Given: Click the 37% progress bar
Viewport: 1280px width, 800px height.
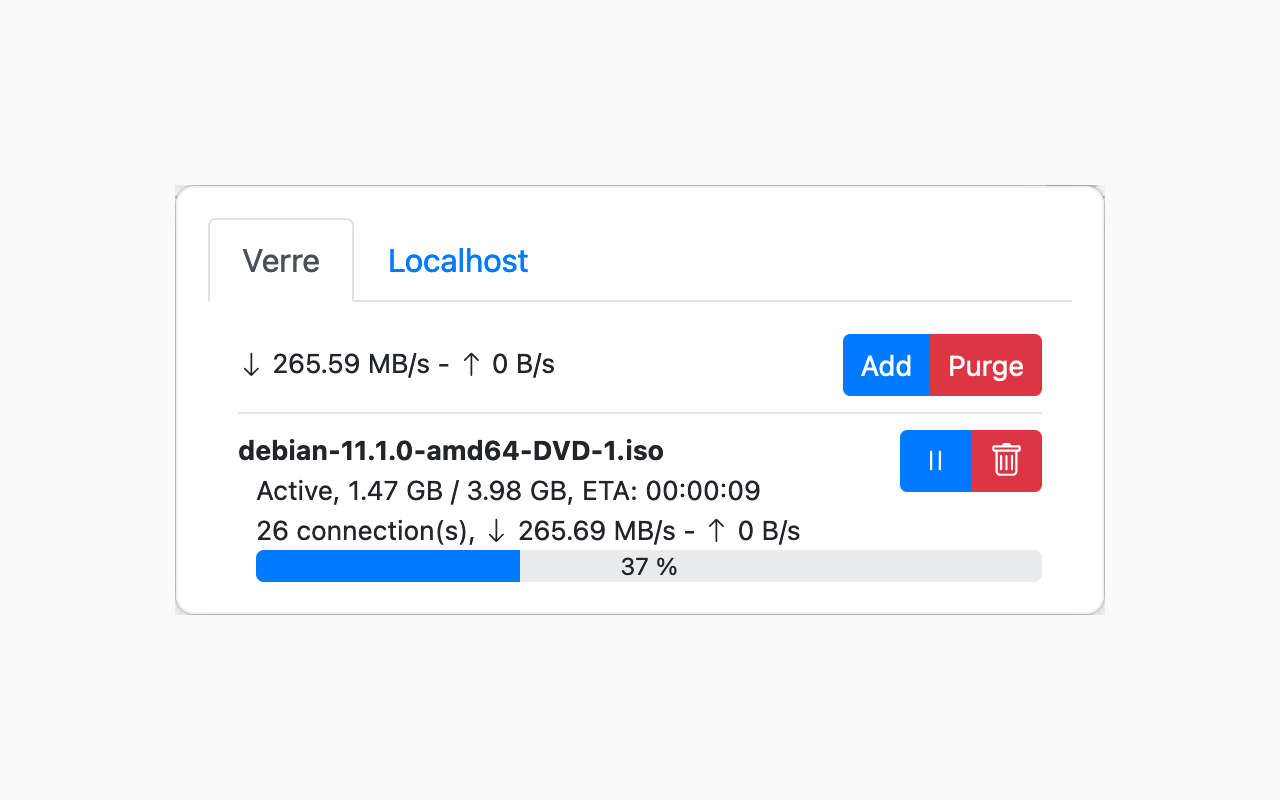Looking at the screenshot, I should (x=648, y=566).
